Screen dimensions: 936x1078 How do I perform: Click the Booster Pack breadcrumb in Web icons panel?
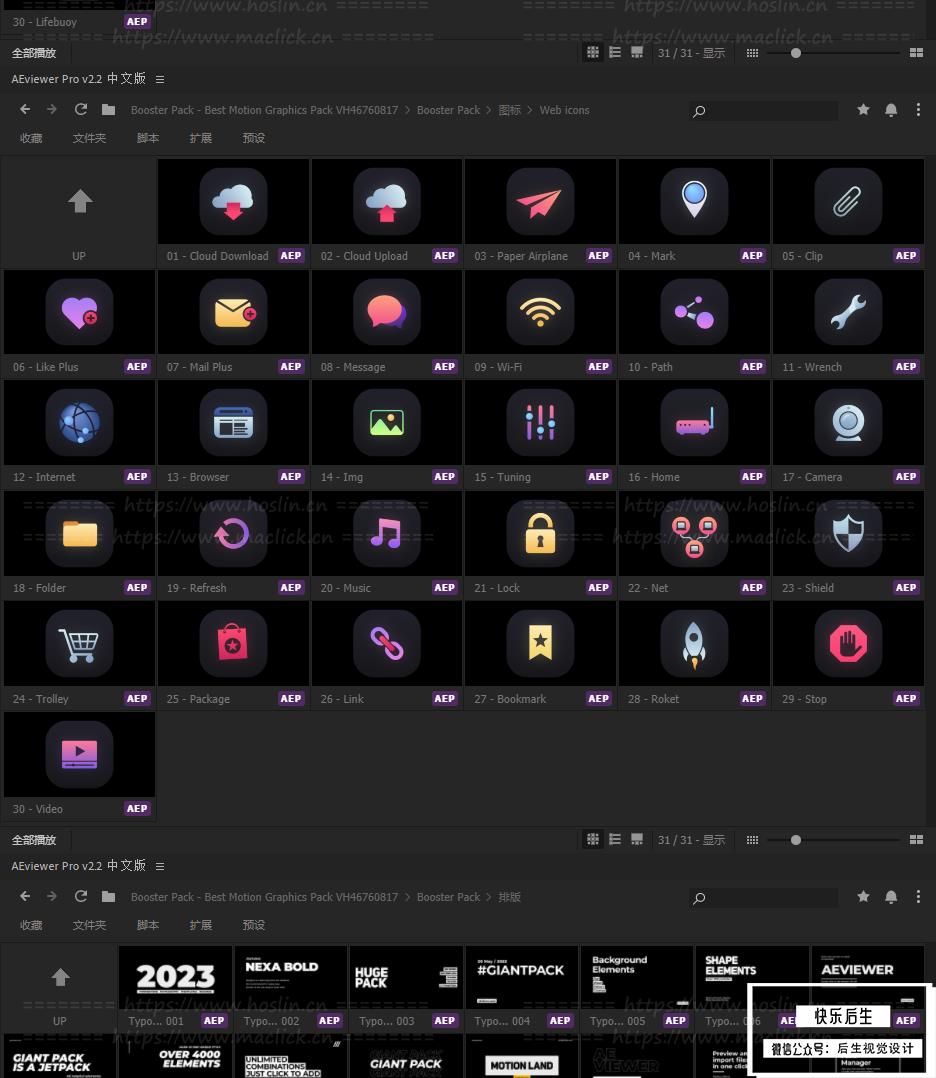pyautogui.click(x=448, y=110)
